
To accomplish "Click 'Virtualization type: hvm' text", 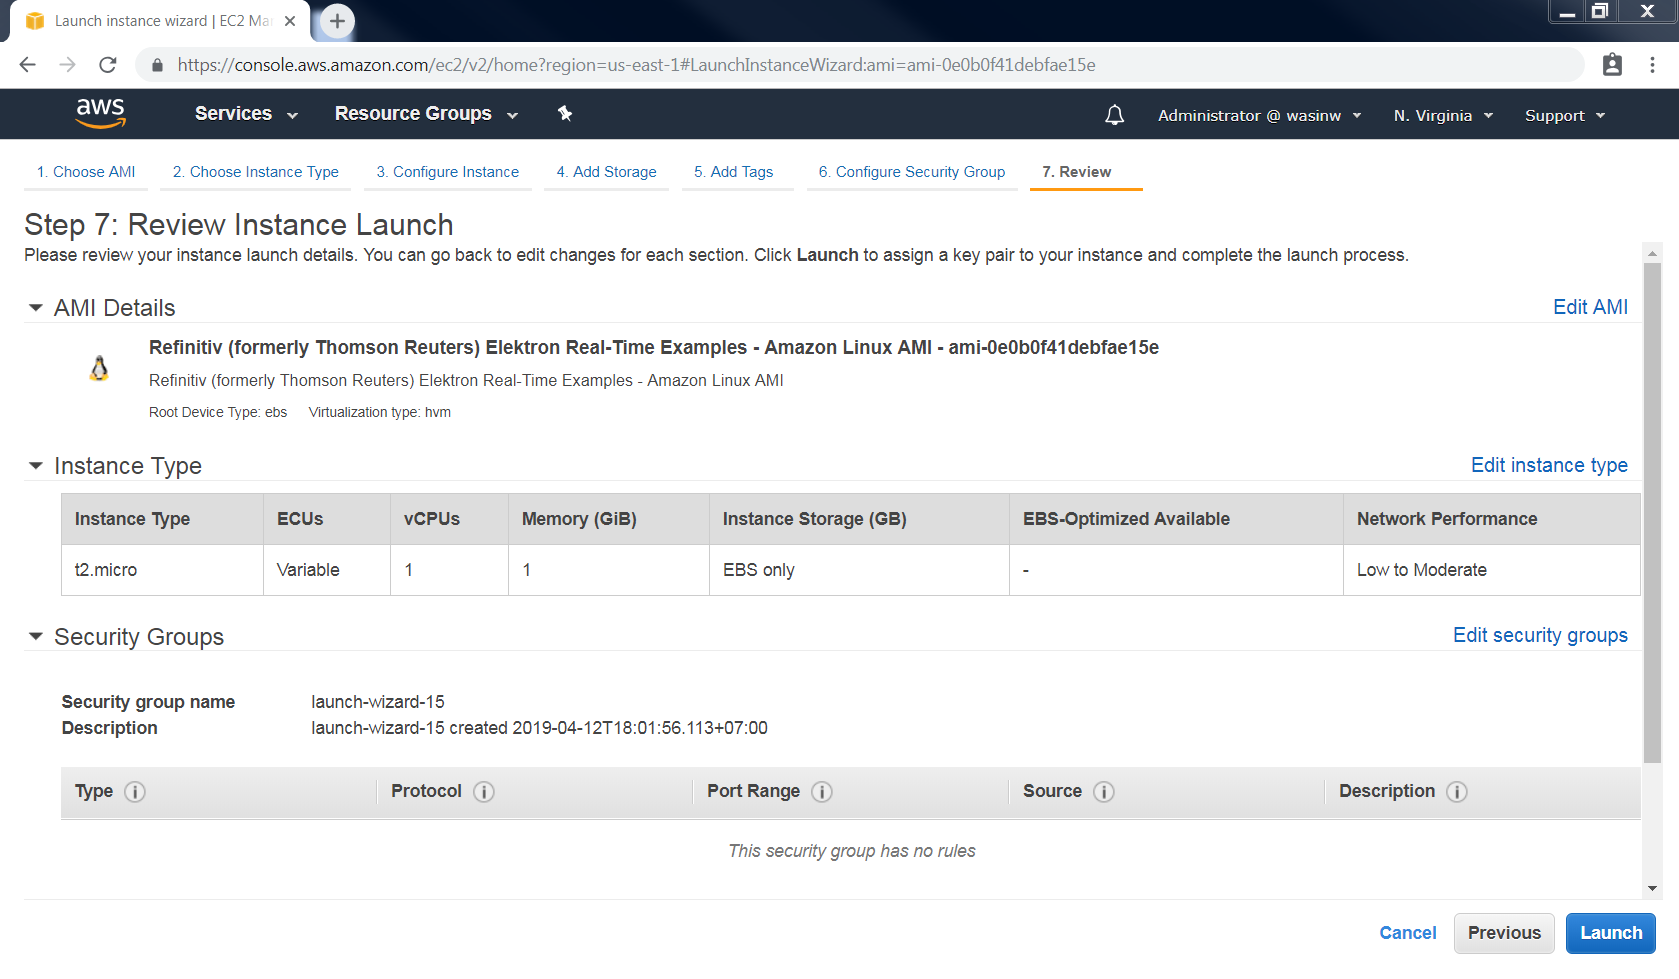I will point(380,412).
